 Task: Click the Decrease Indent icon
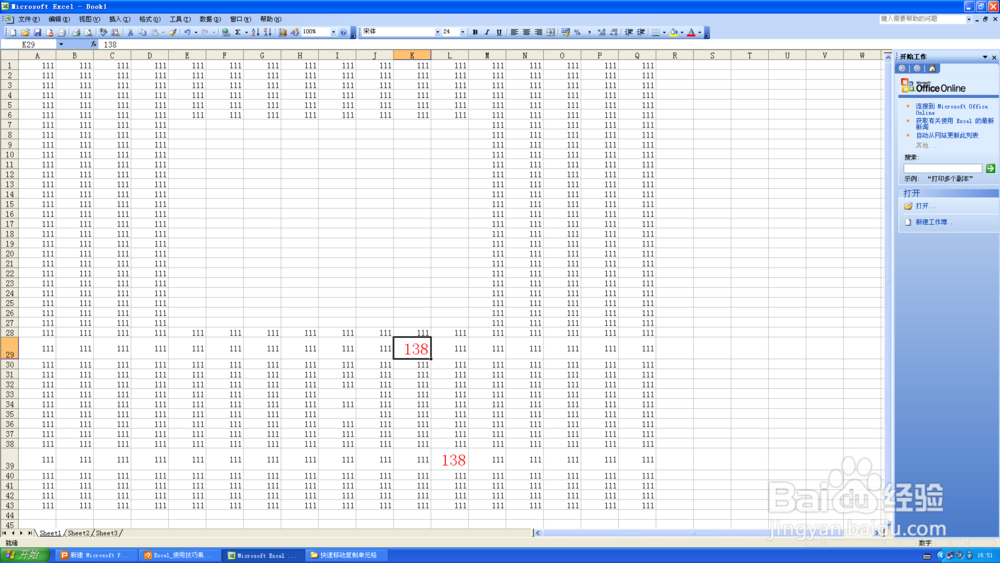pyautogui.click(x=628, y=32)
